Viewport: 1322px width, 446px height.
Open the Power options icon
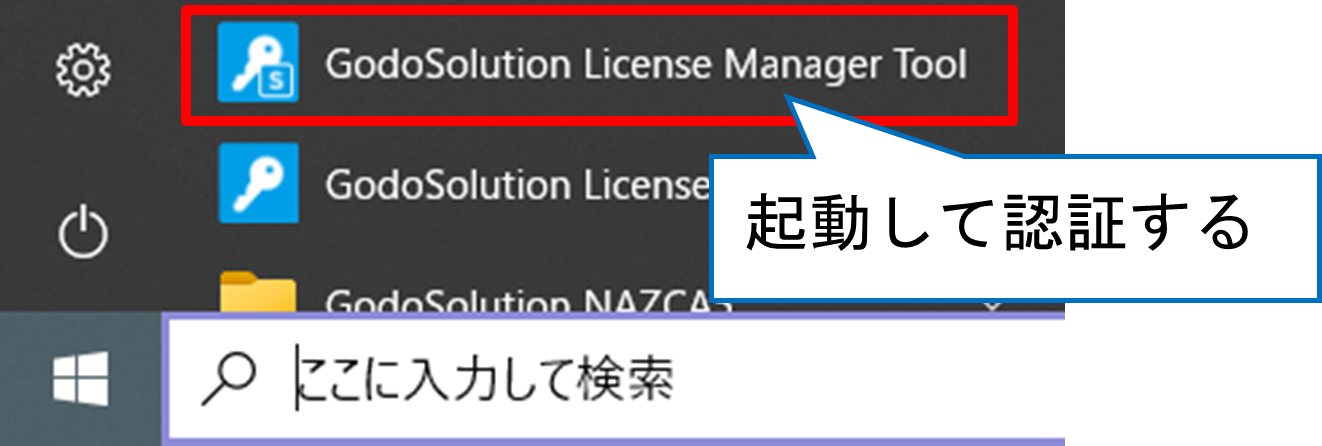(x=84, y=233)
